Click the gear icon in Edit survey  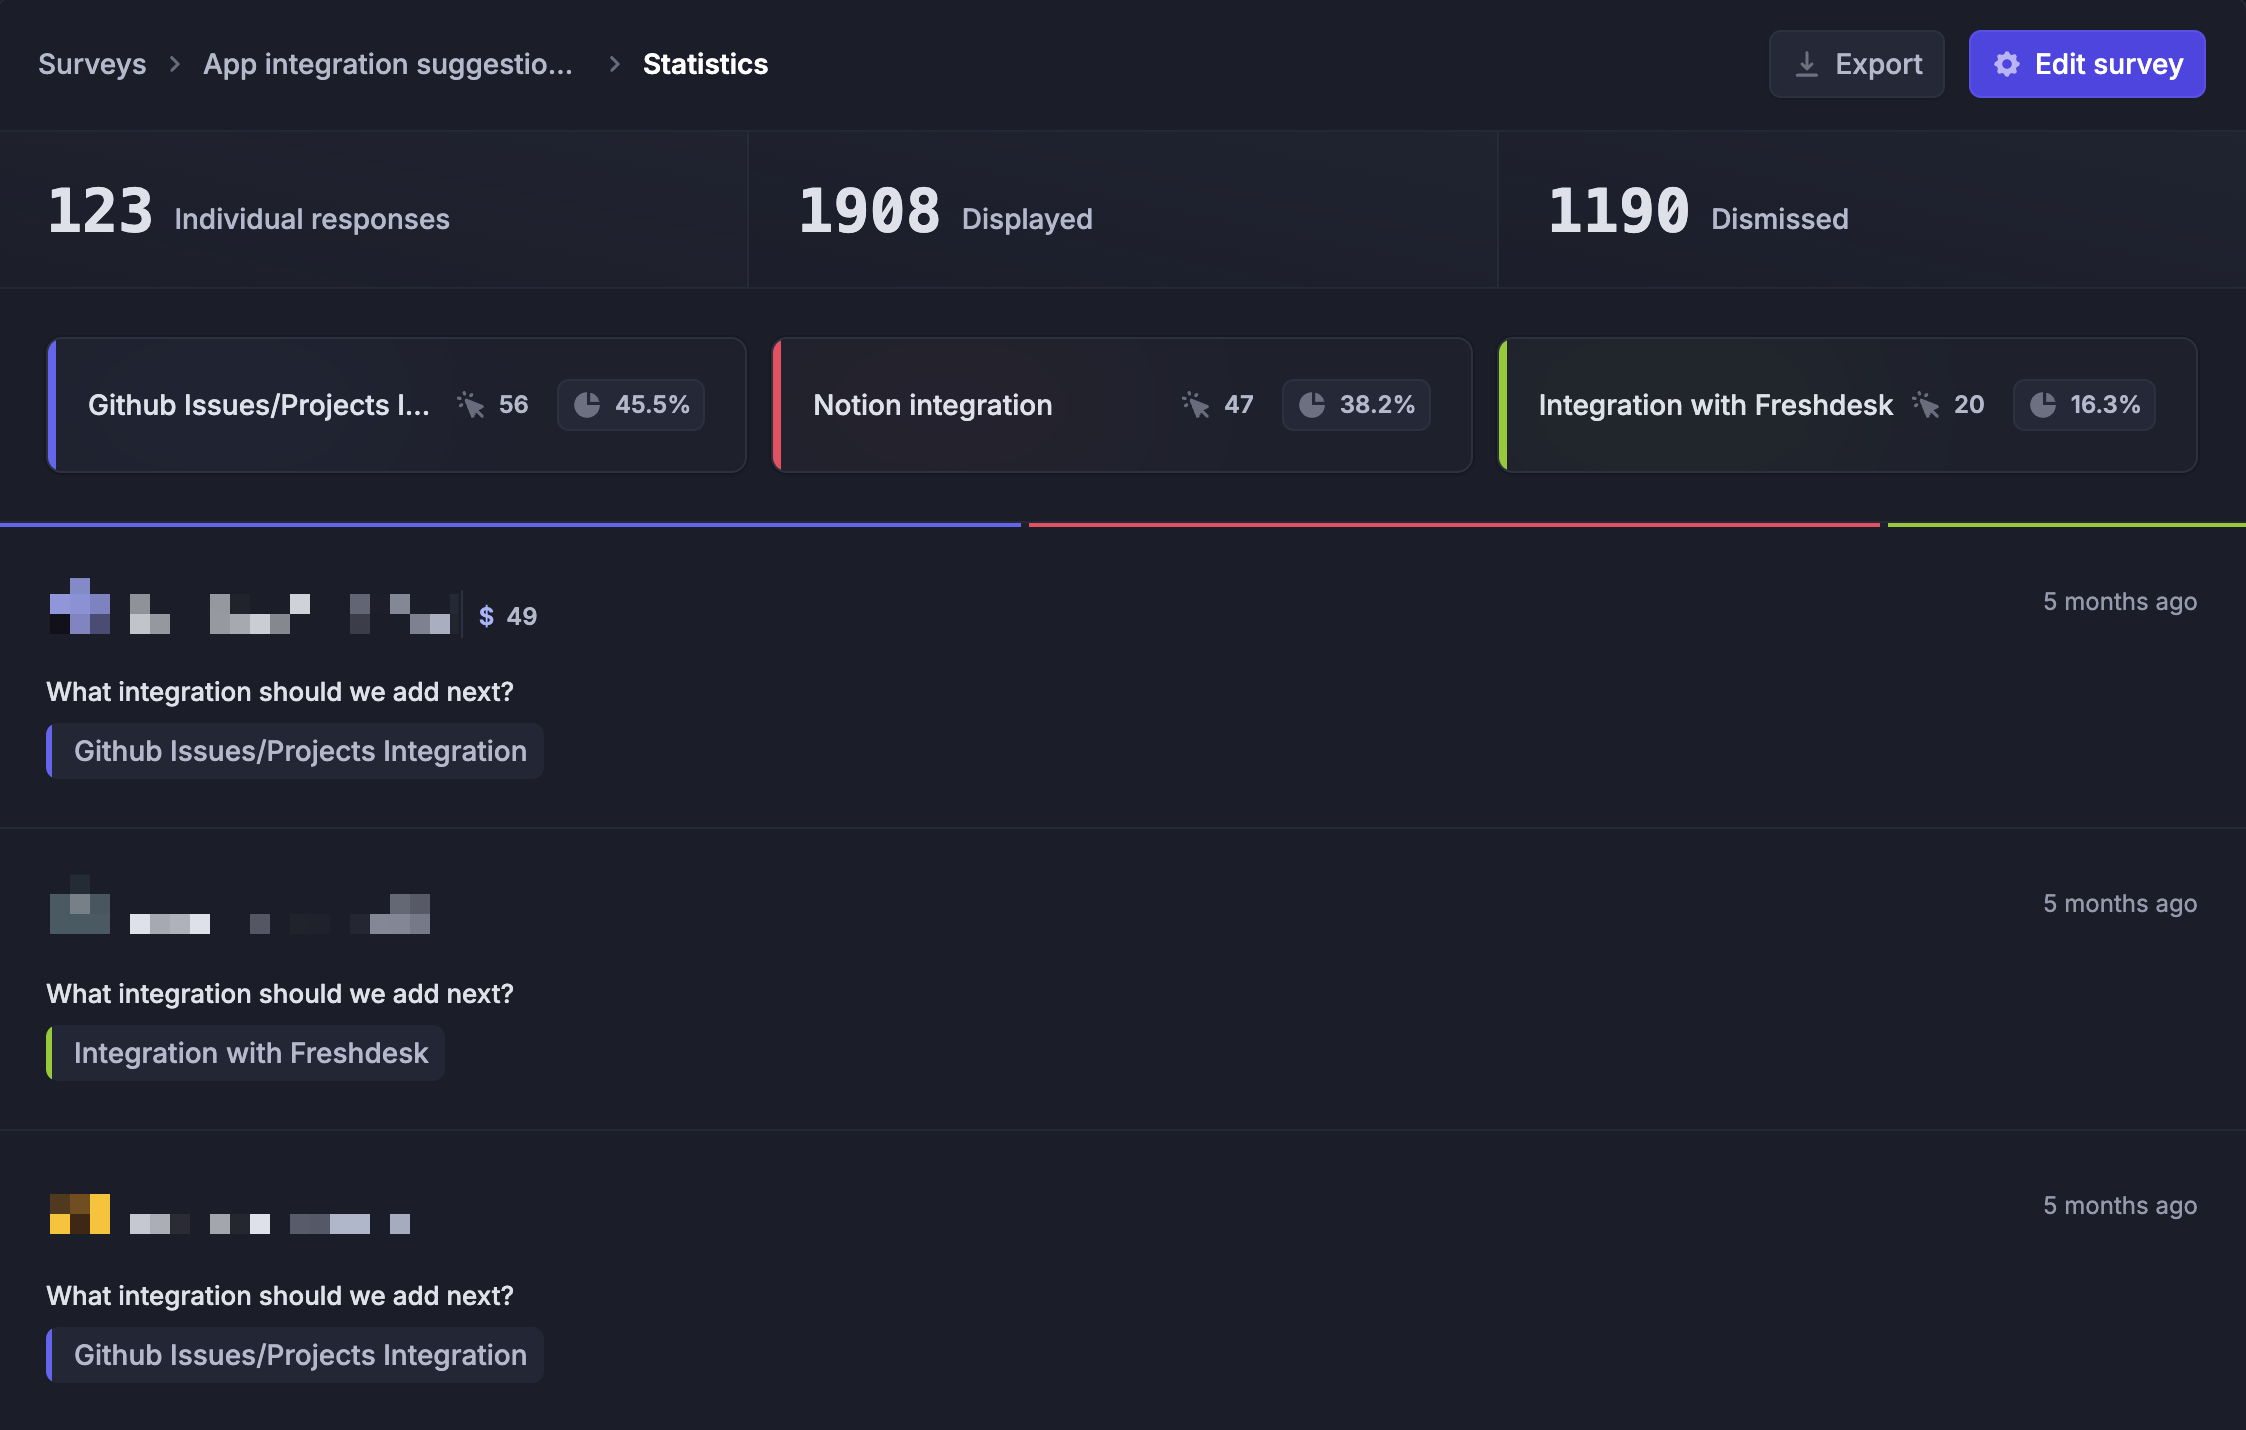(x=2007, y=64)
